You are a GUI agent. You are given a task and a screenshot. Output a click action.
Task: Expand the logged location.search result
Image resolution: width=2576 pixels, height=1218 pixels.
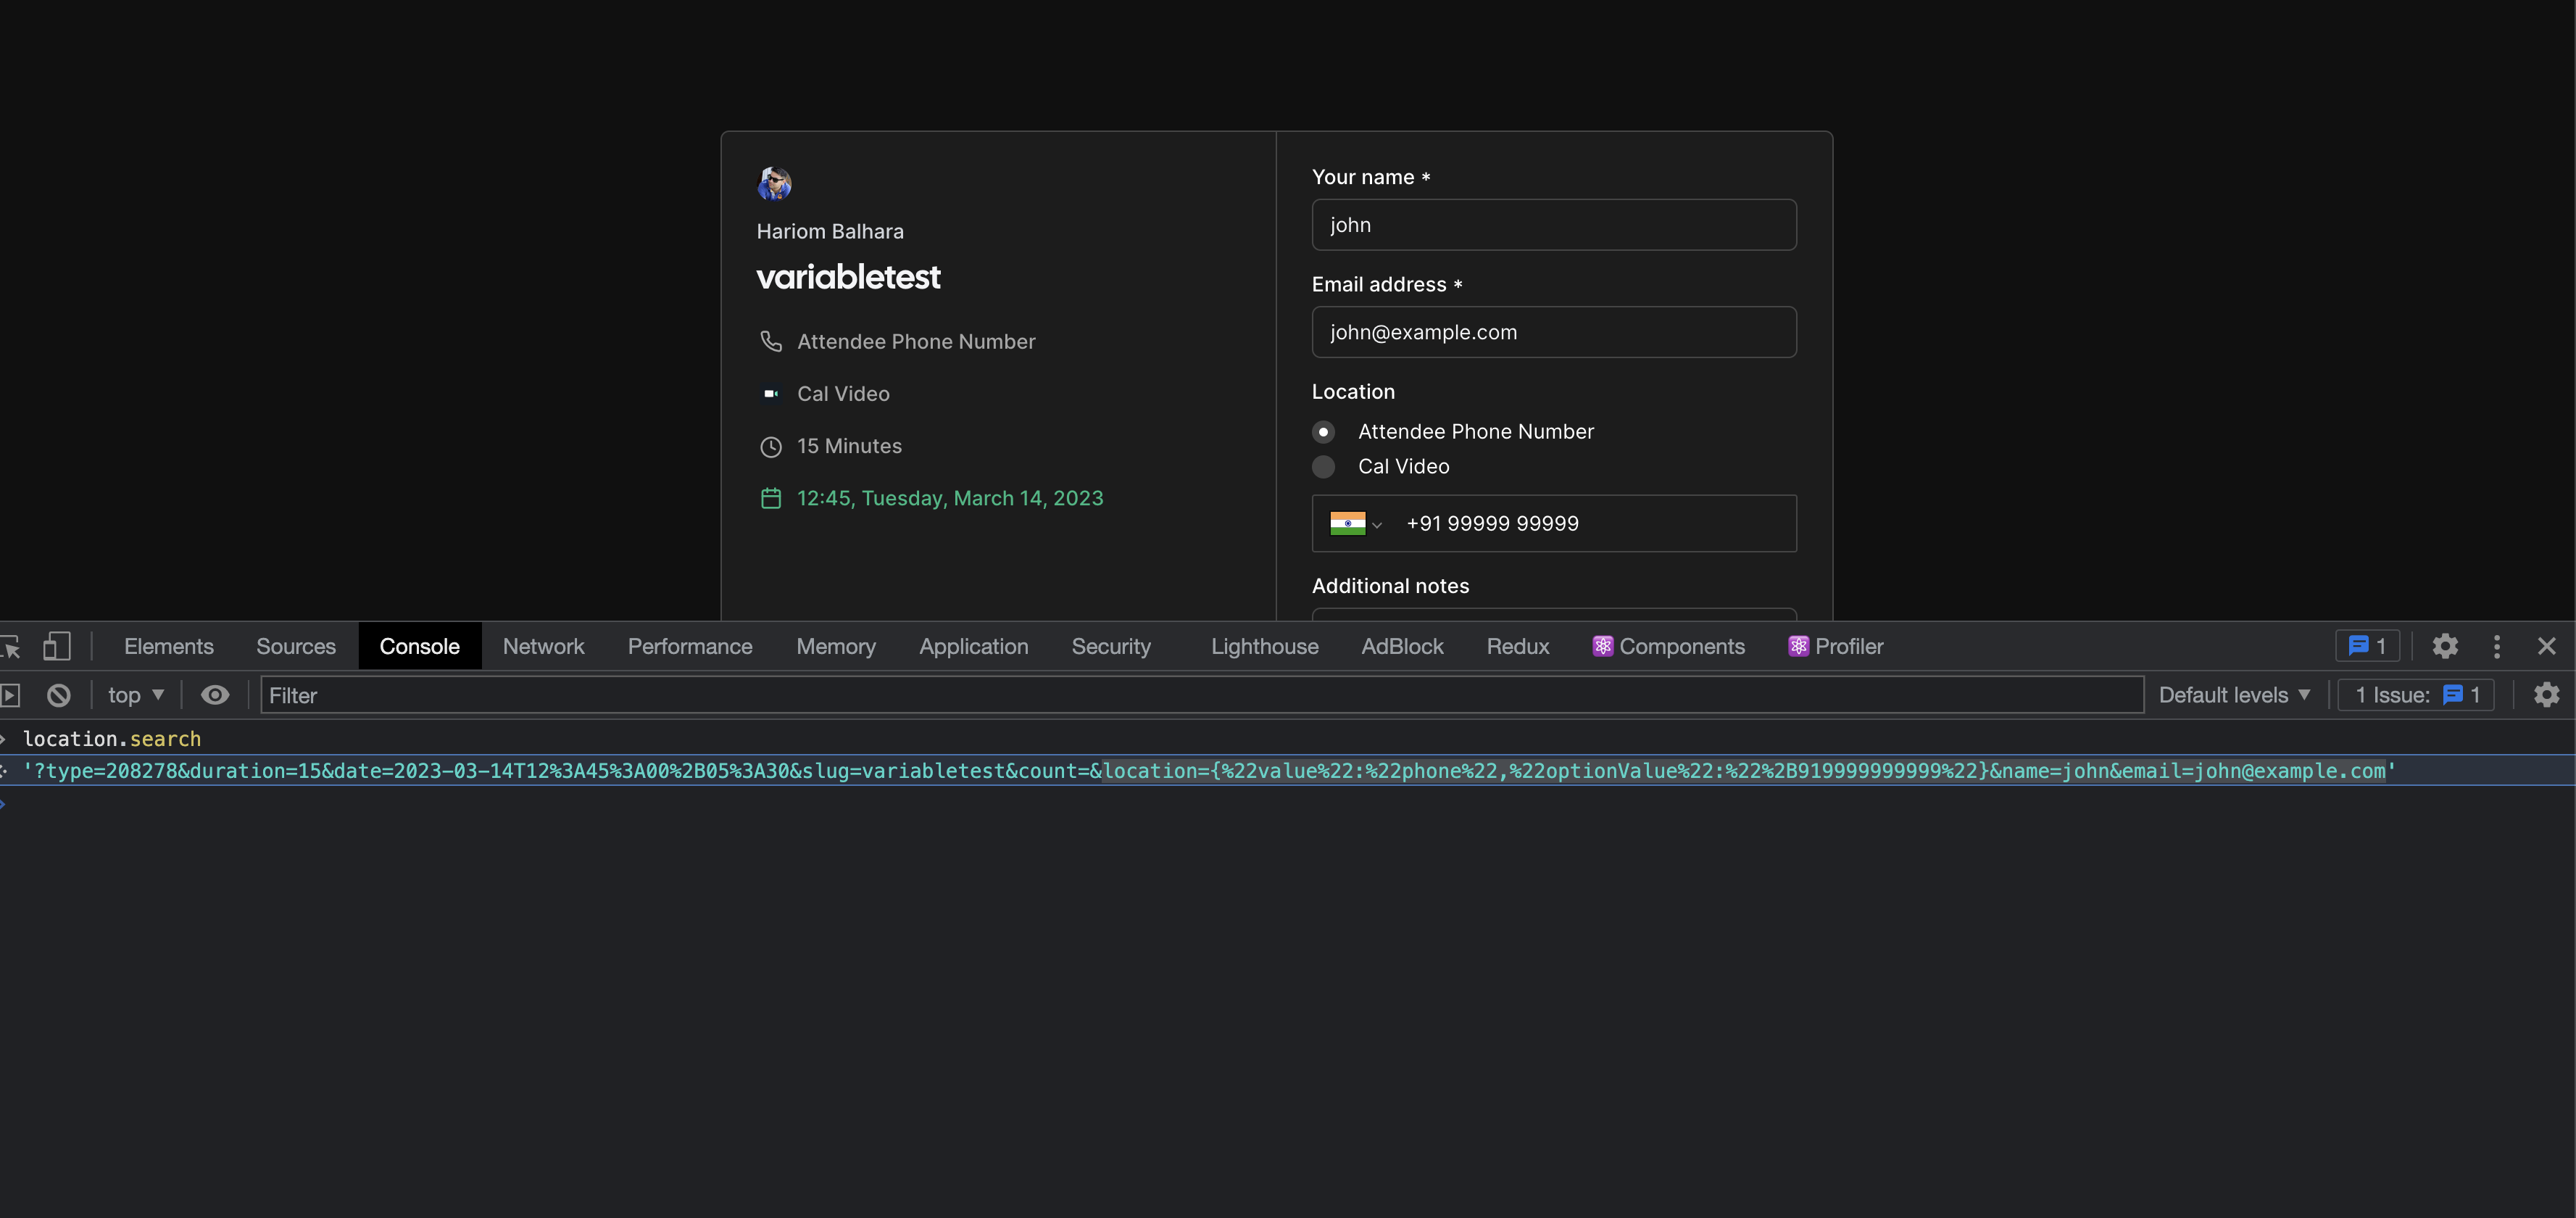7,771
